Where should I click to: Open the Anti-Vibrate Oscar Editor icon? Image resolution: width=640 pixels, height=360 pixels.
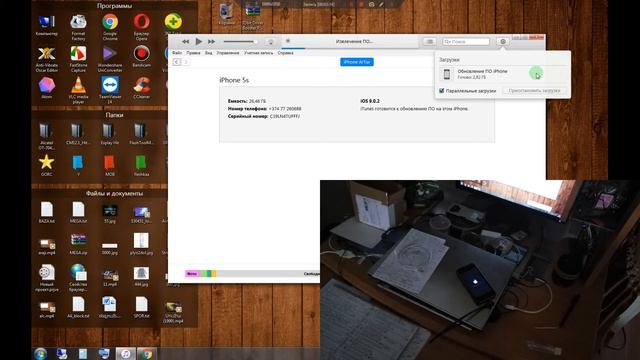coord(47,59)
